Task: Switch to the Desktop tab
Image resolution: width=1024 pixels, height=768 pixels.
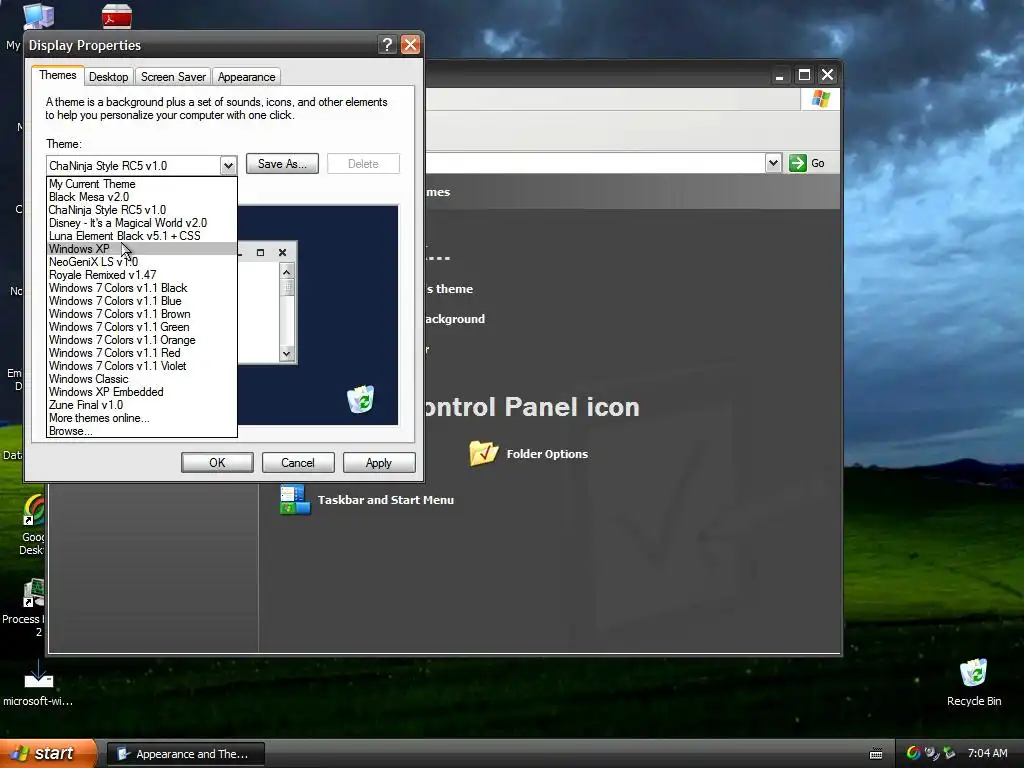Action: pos(108,76)
